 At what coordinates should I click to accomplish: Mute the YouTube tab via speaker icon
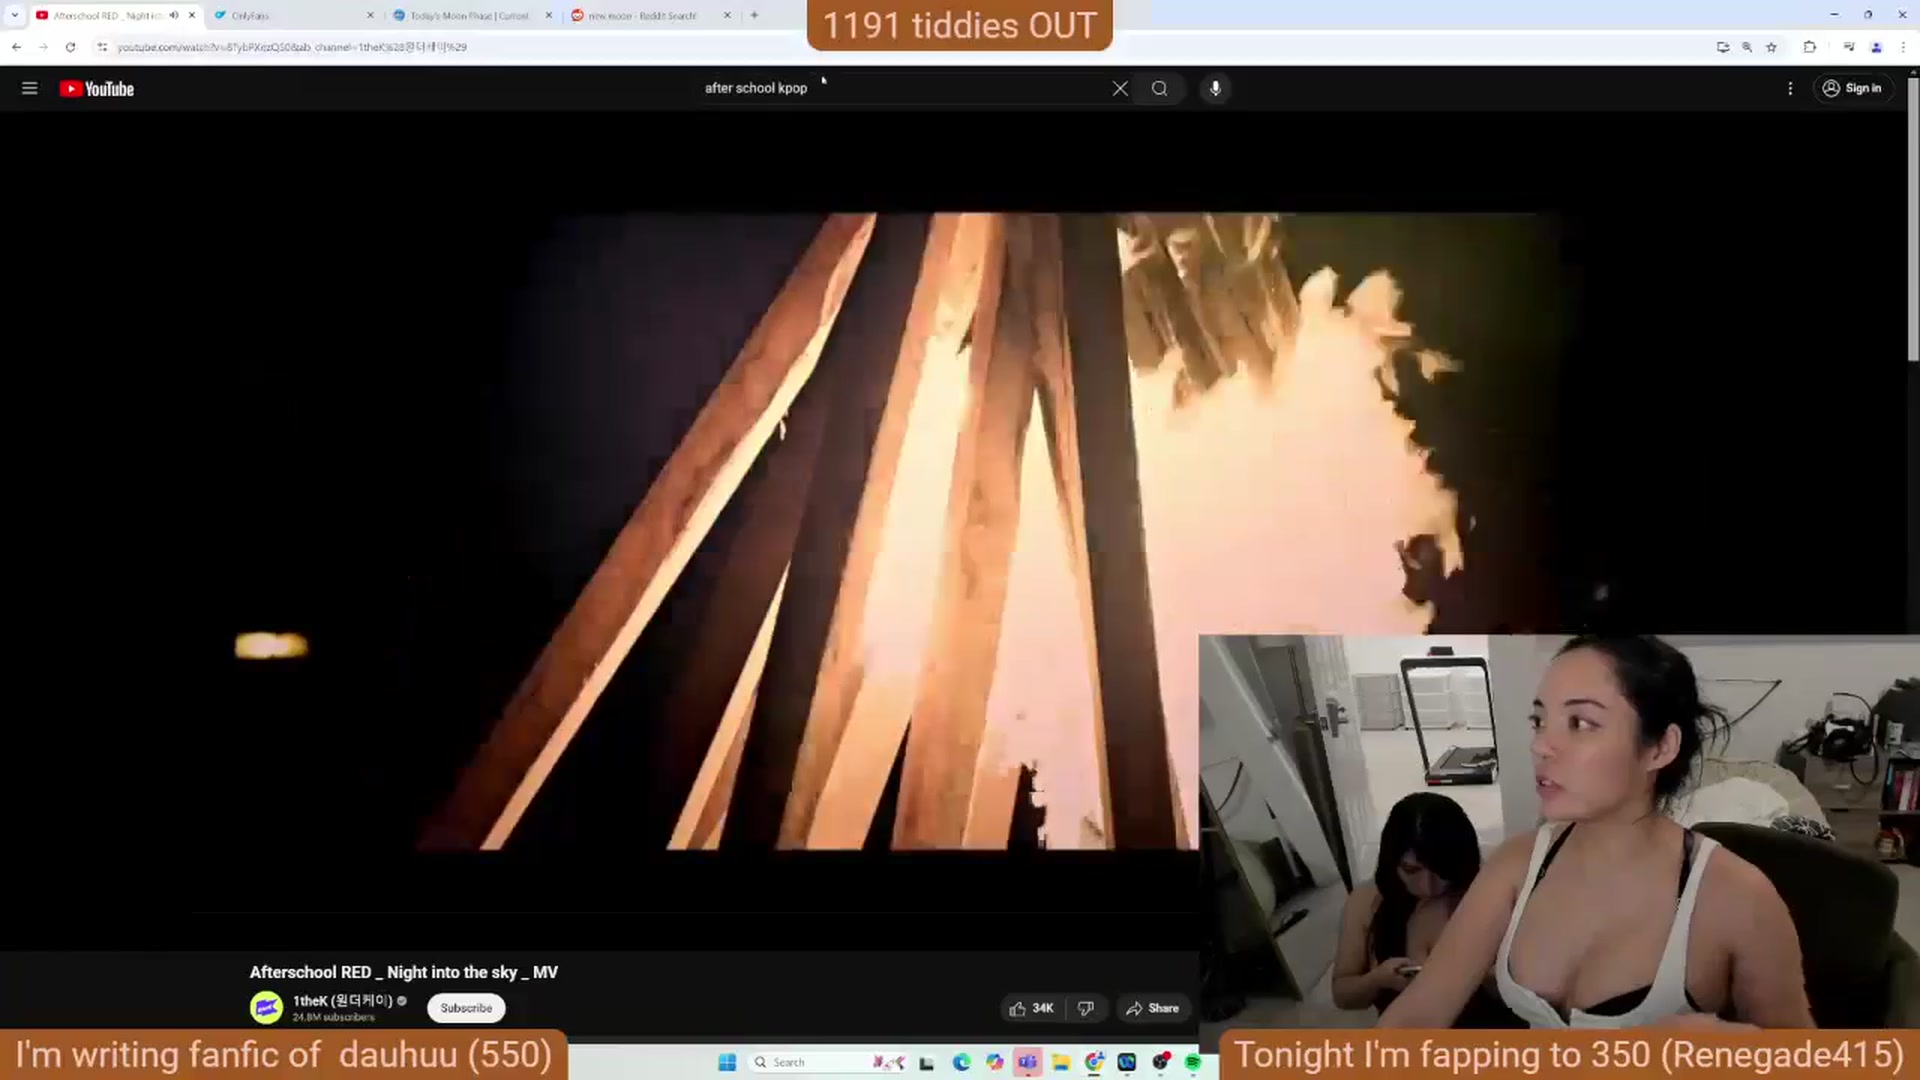(x=174, y=15)
